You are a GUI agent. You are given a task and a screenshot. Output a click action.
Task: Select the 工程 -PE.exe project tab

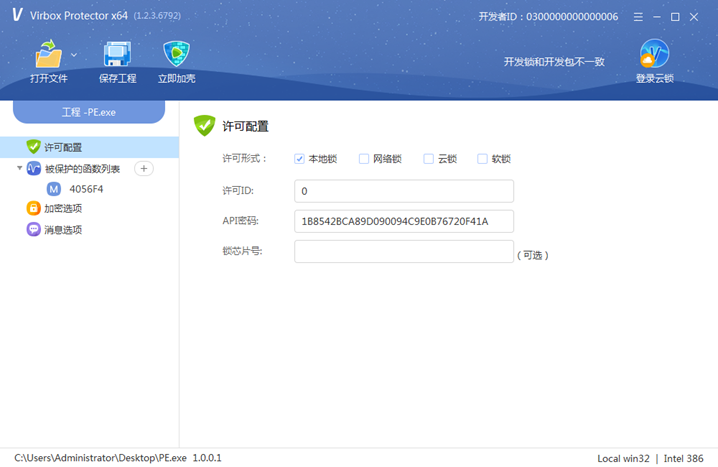coord(89,112)
